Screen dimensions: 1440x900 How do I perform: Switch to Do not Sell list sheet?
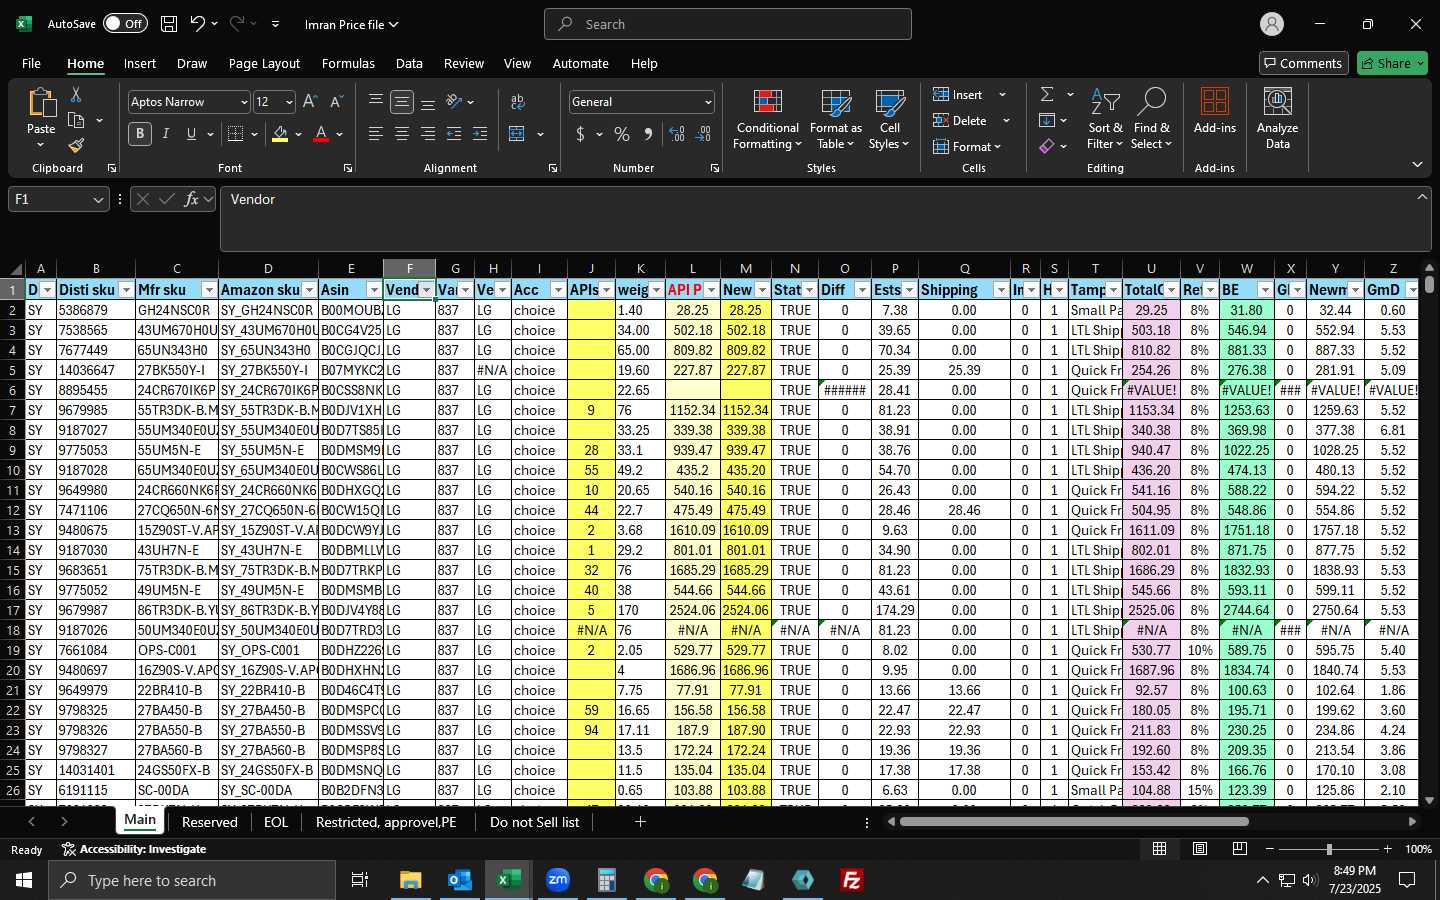[x=534, y=822]
